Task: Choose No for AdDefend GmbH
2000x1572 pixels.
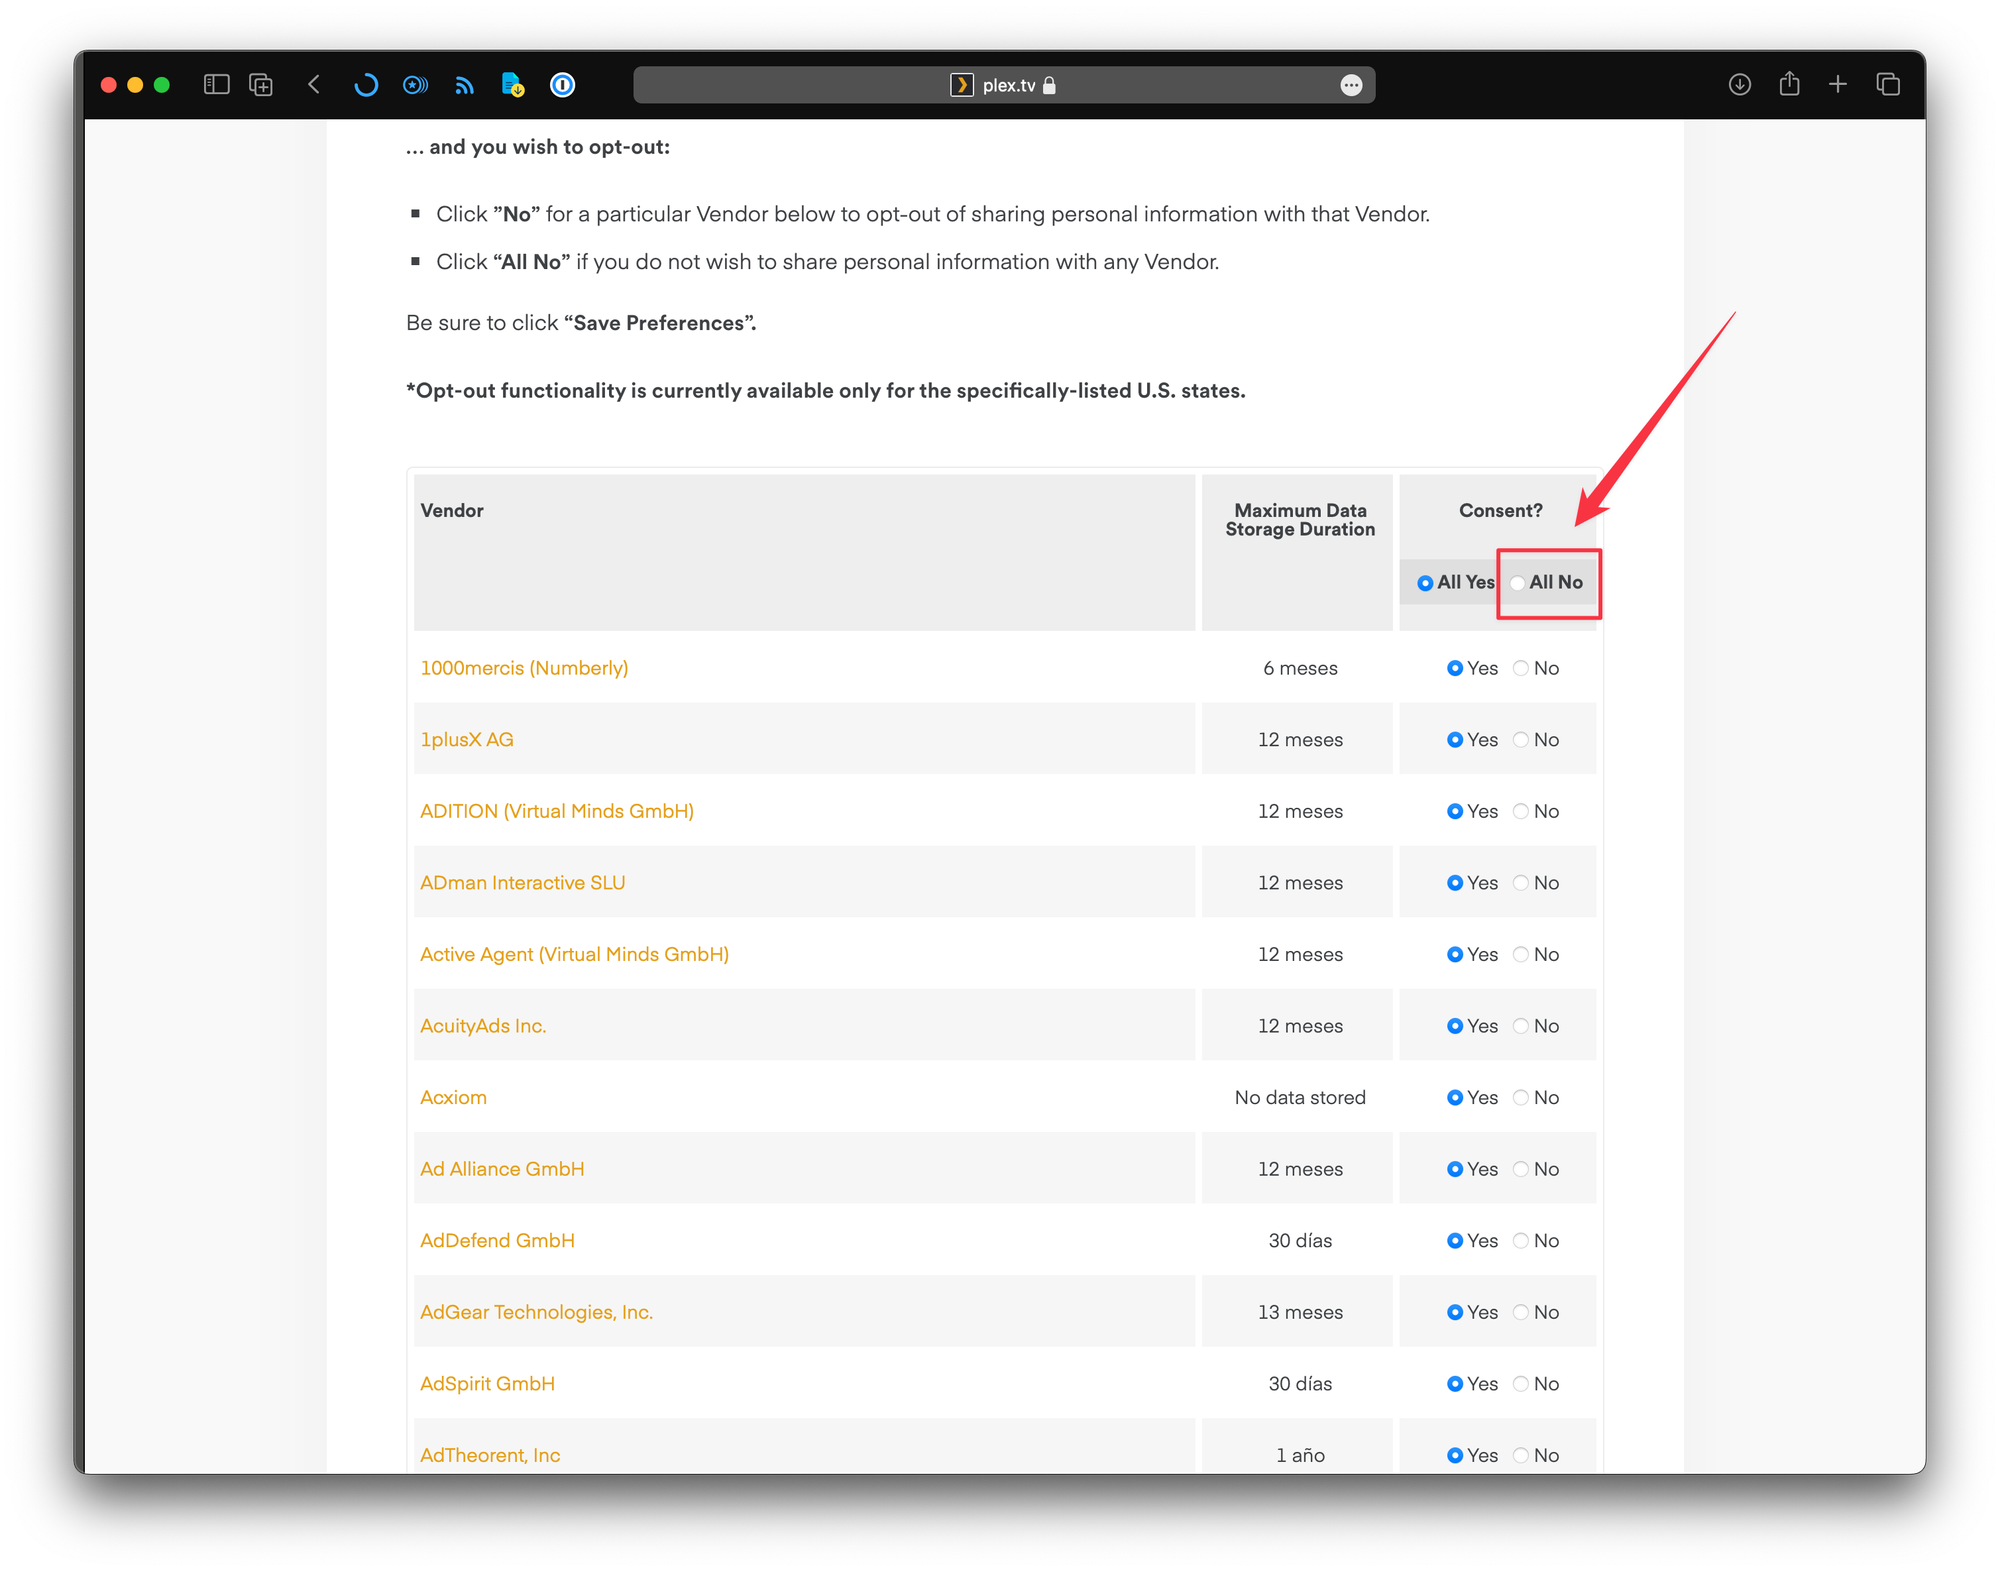Action: coord(1521,1240)
